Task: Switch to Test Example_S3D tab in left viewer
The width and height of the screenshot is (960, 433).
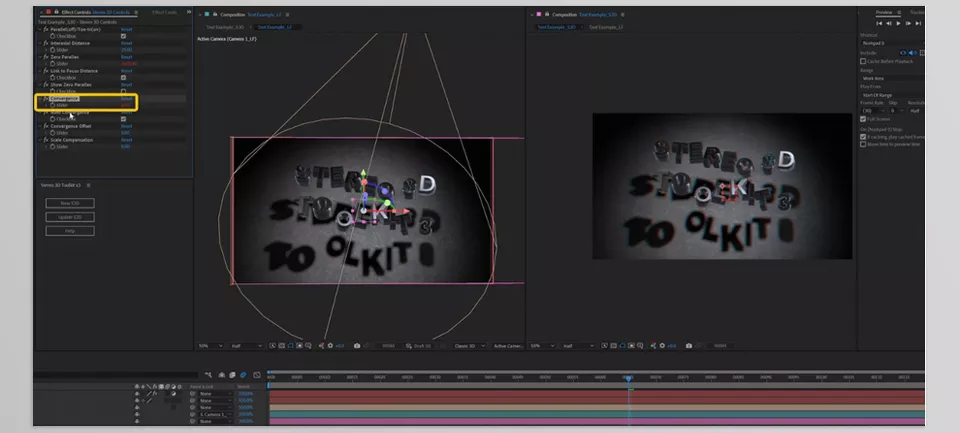Action: [225, 27]
